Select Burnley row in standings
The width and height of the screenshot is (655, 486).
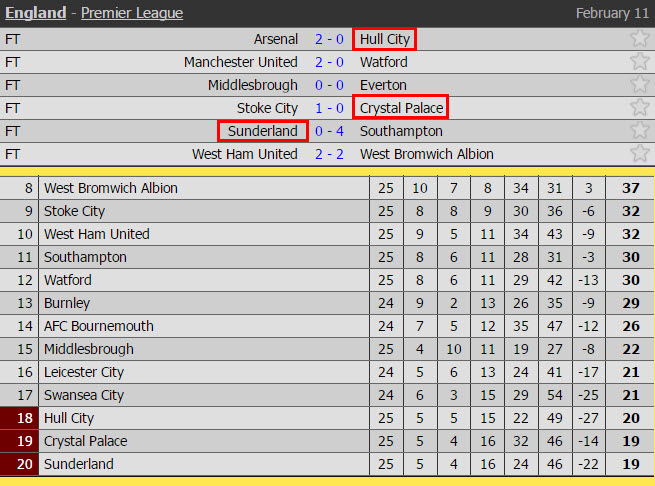[327, 303]
